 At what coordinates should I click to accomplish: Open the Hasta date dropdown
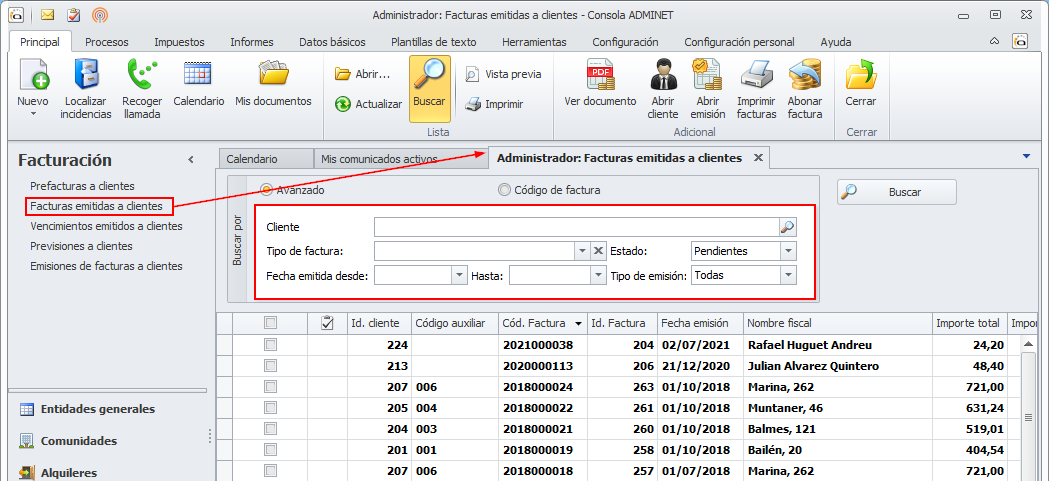[598, 275]
